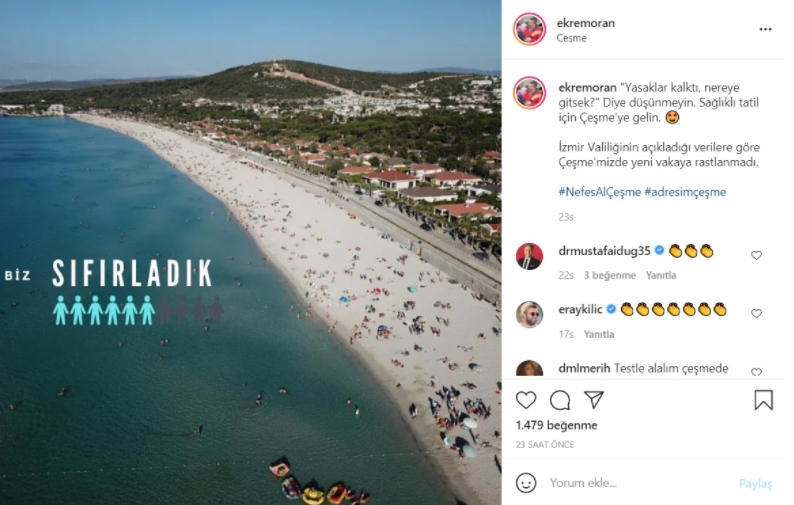Open emoji picker smiley icon

(x=526, y=483)
